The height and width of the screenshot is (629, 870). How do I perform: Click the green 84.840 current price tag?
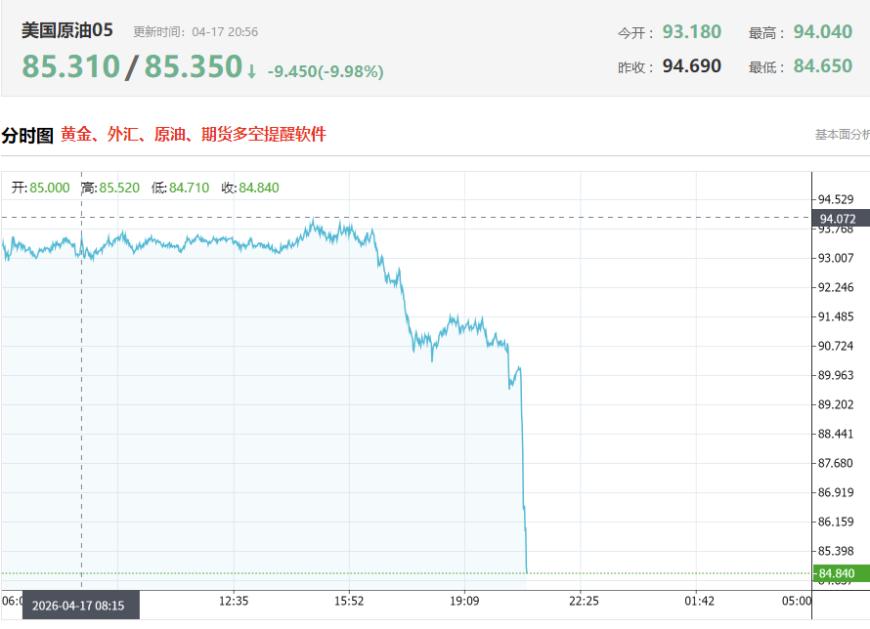point(840,574)
